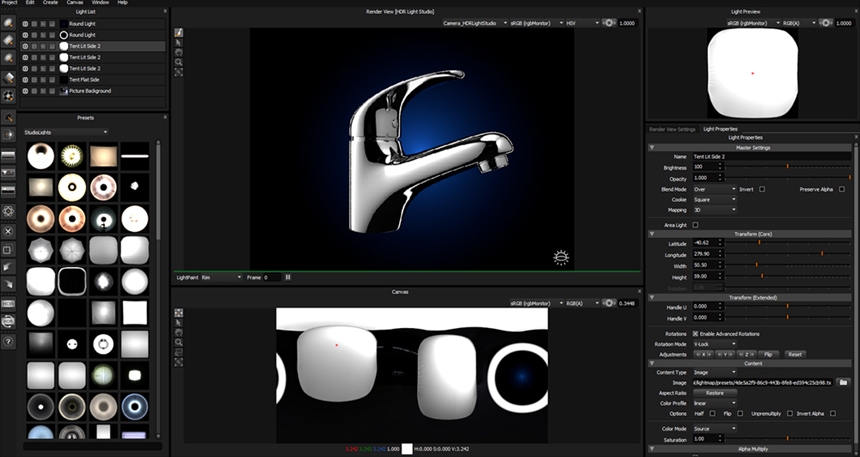Click the gradient background icon in left toolbar
The image size is (860, 457).
(8, 156)
